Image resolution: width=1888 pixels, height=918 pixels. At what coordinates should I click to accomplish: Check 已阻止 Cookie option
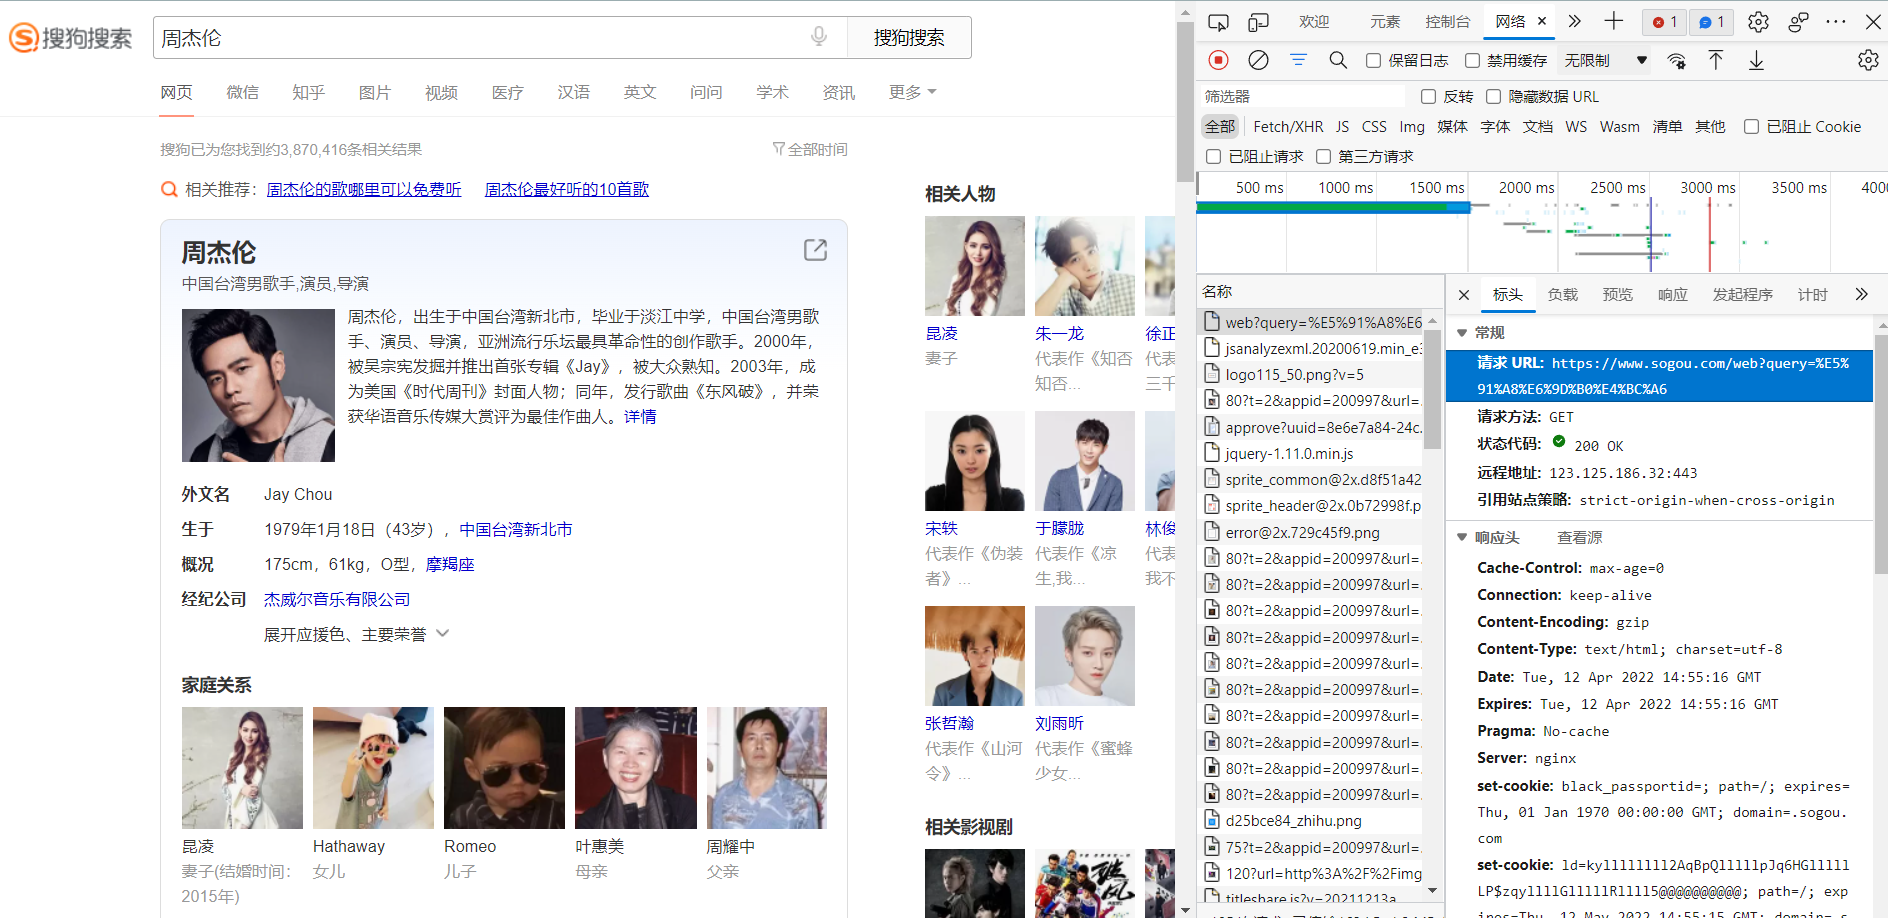(x=1752, y=127)
